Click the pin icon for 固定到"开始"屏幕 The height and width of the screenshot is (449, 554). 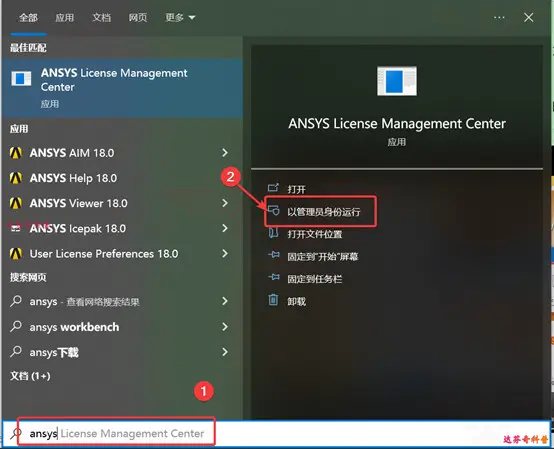pos(273,255)
